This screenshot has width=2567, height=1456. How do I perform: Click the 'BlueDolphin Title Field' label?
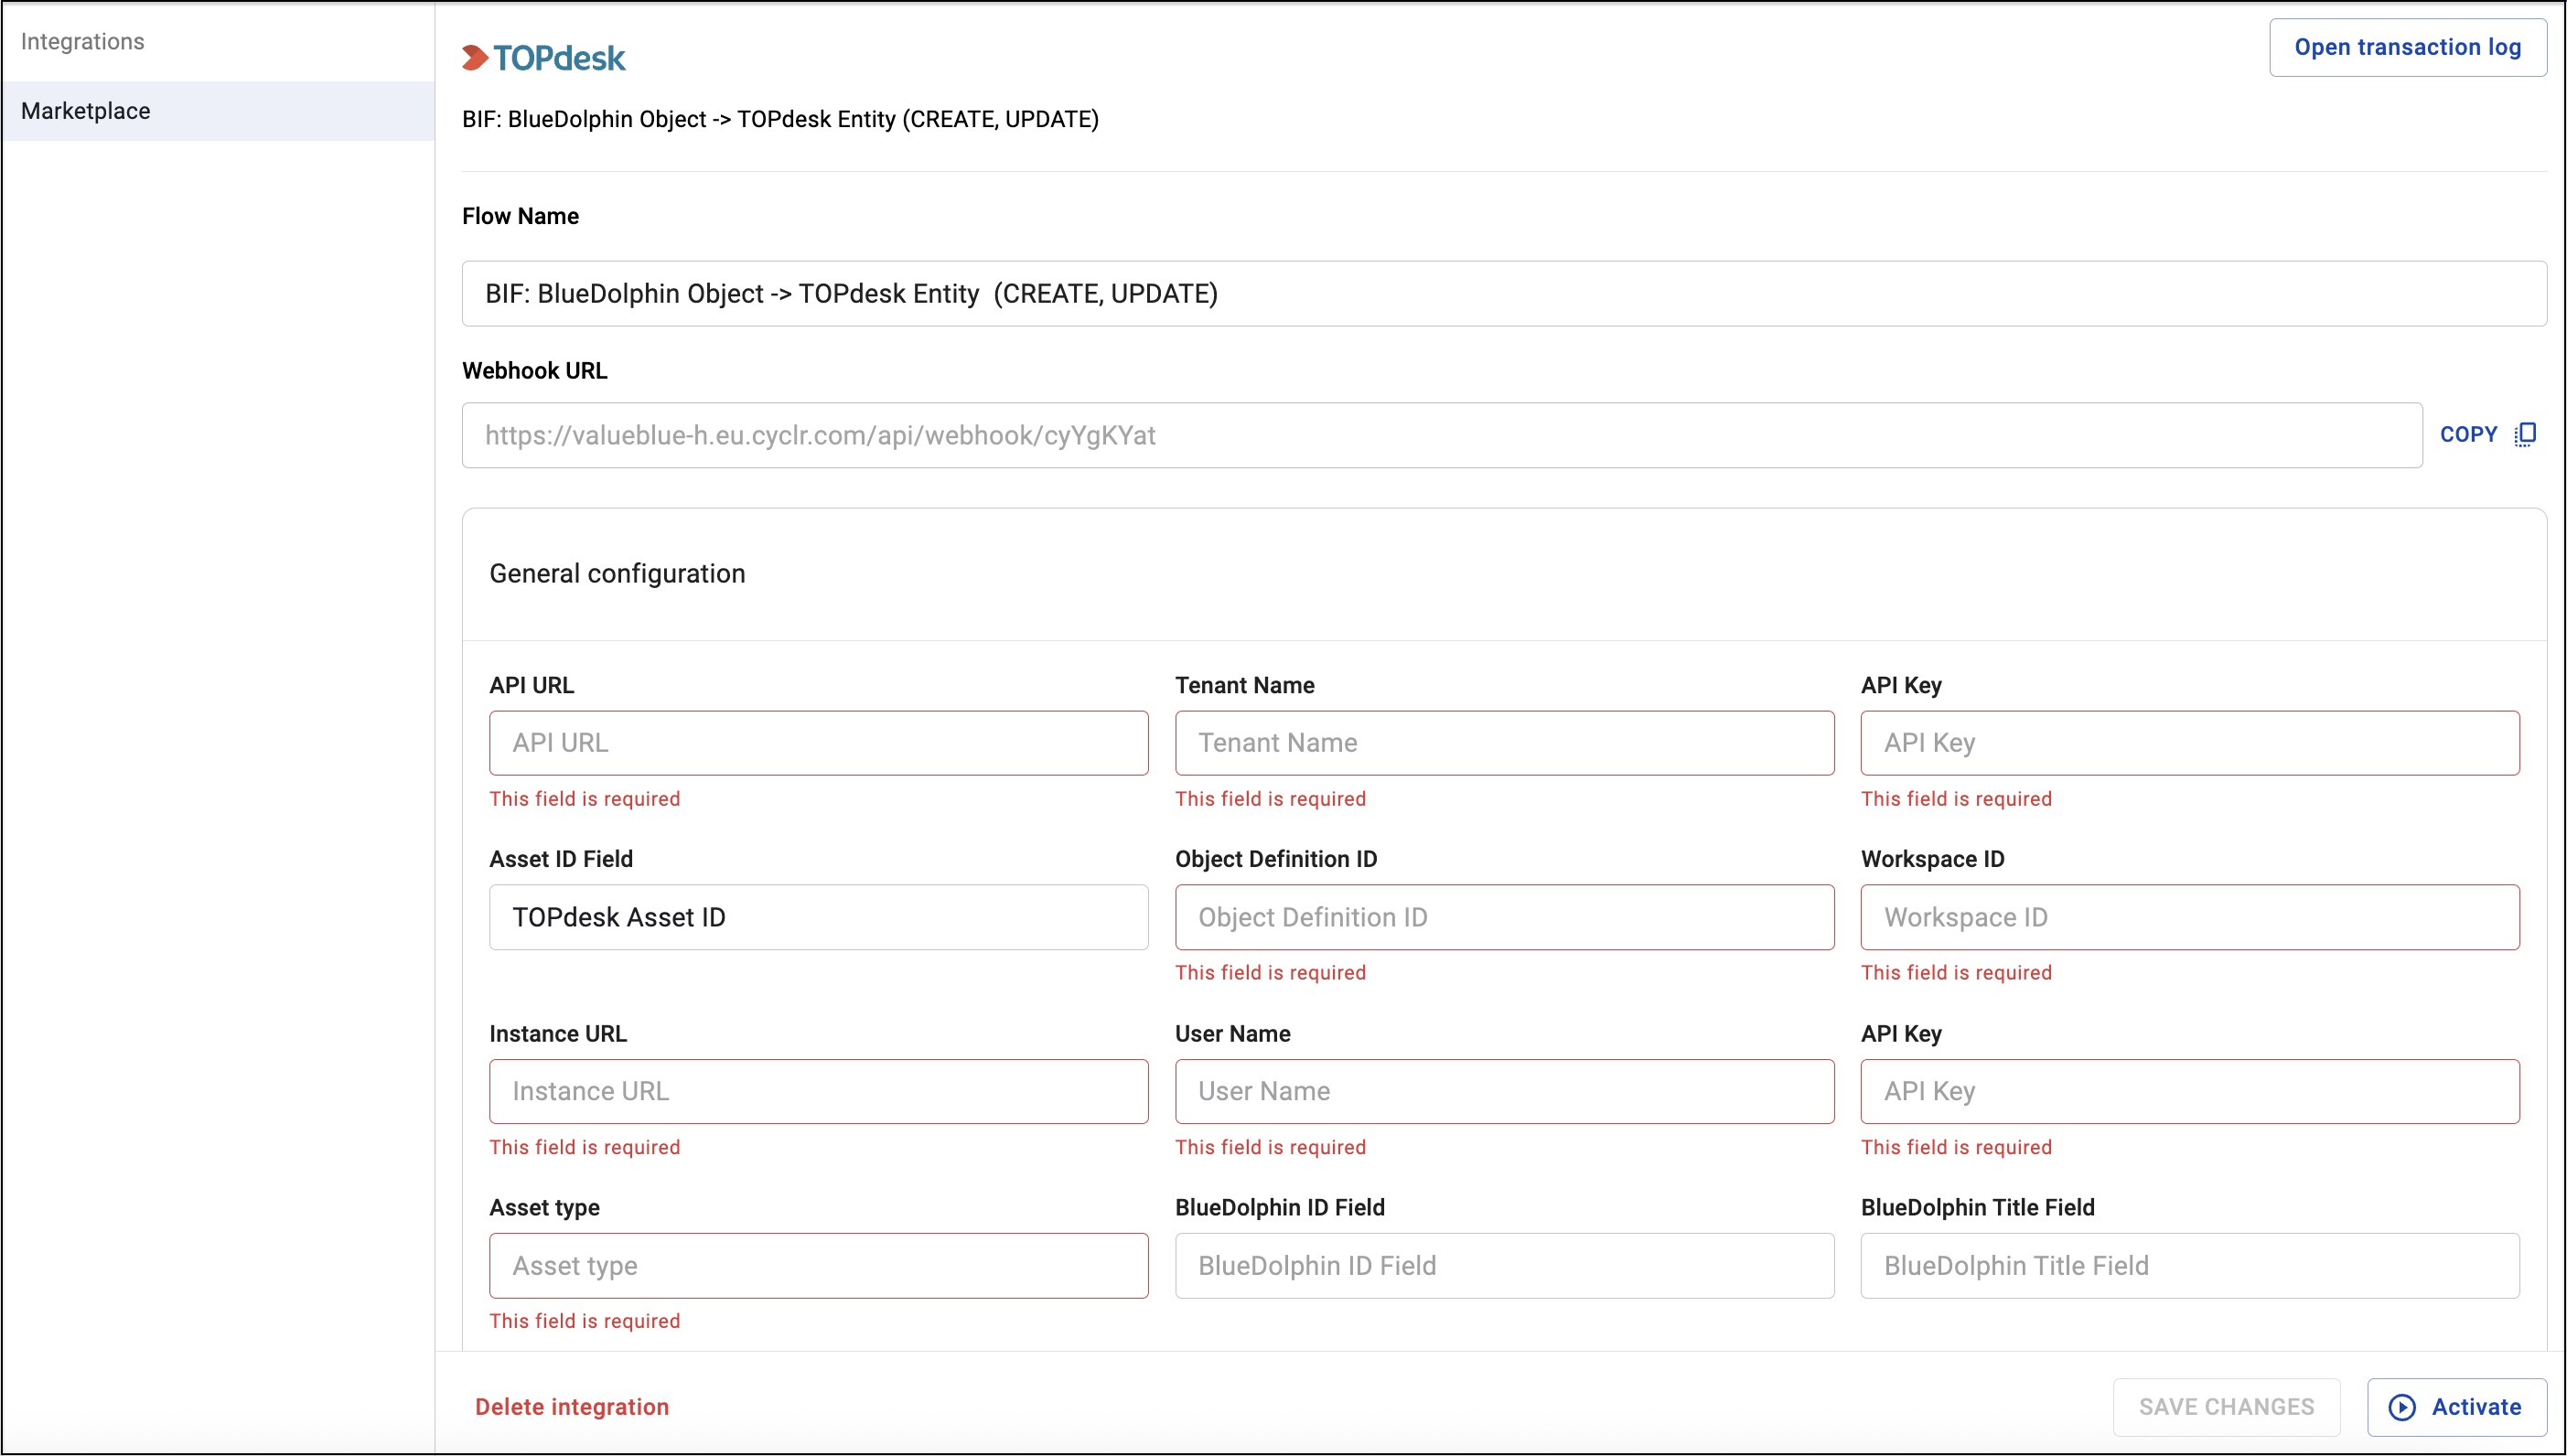coord(1977,1207)
